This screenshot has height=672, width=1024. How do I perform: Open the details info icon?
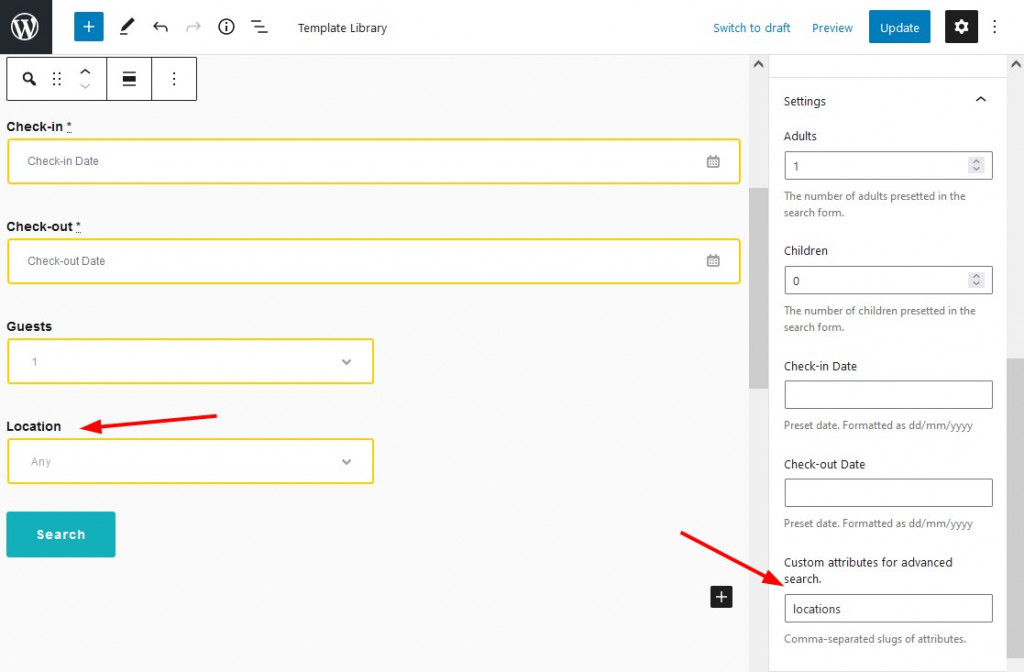226,27
